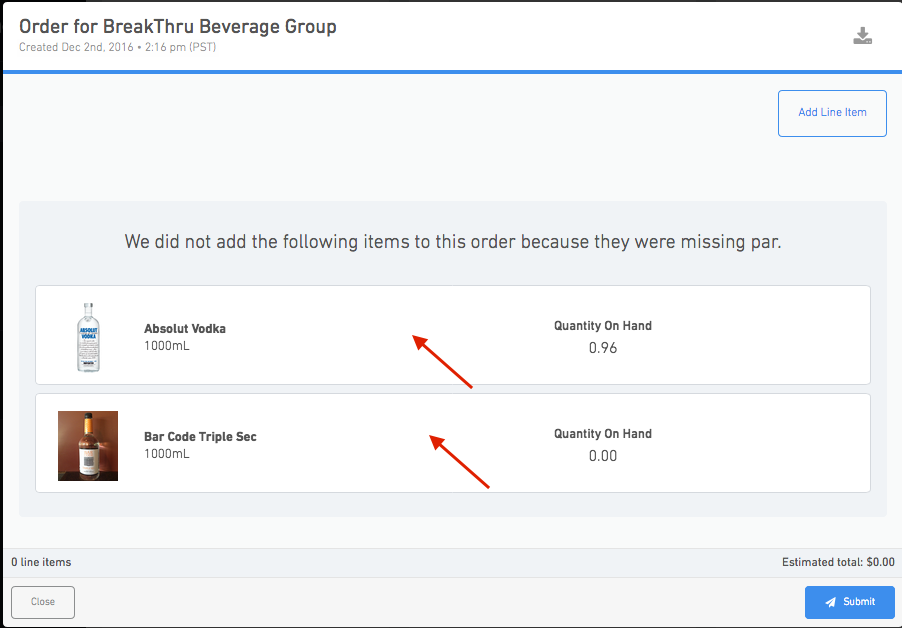Click the 0.96 quantity on hand value

603,348
